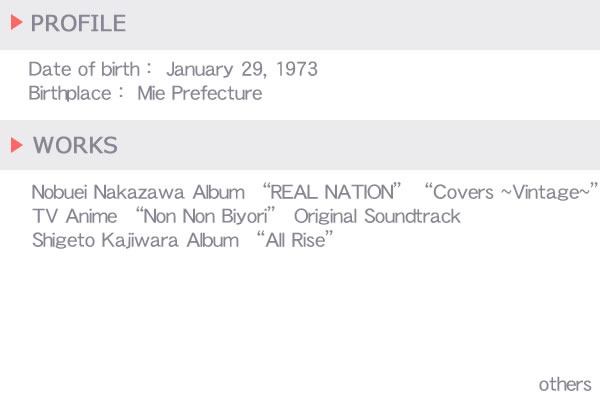Click the gray WORKS header bar
Image resolution: width=600 pixels, height=400 pixels.
click(300, 145)
